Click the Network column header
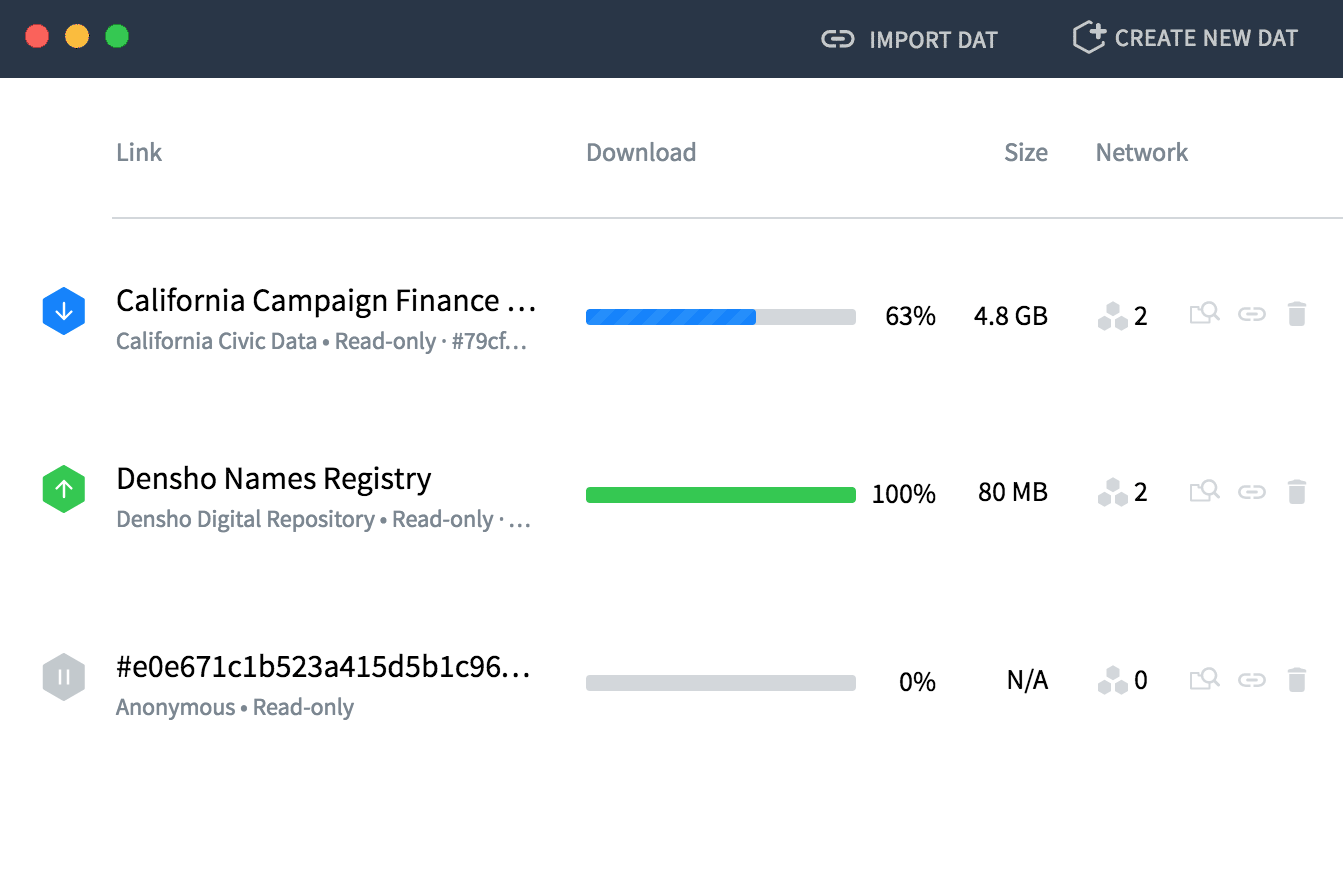 [1141, 152]
